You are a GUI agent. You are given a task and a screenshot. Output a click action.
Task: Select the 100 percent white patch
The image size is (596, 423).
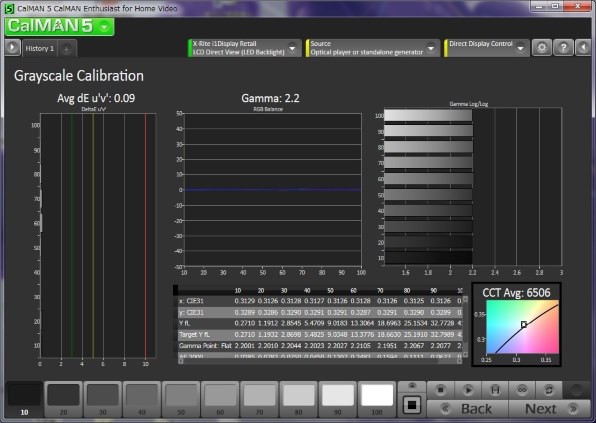pos(377,399)
